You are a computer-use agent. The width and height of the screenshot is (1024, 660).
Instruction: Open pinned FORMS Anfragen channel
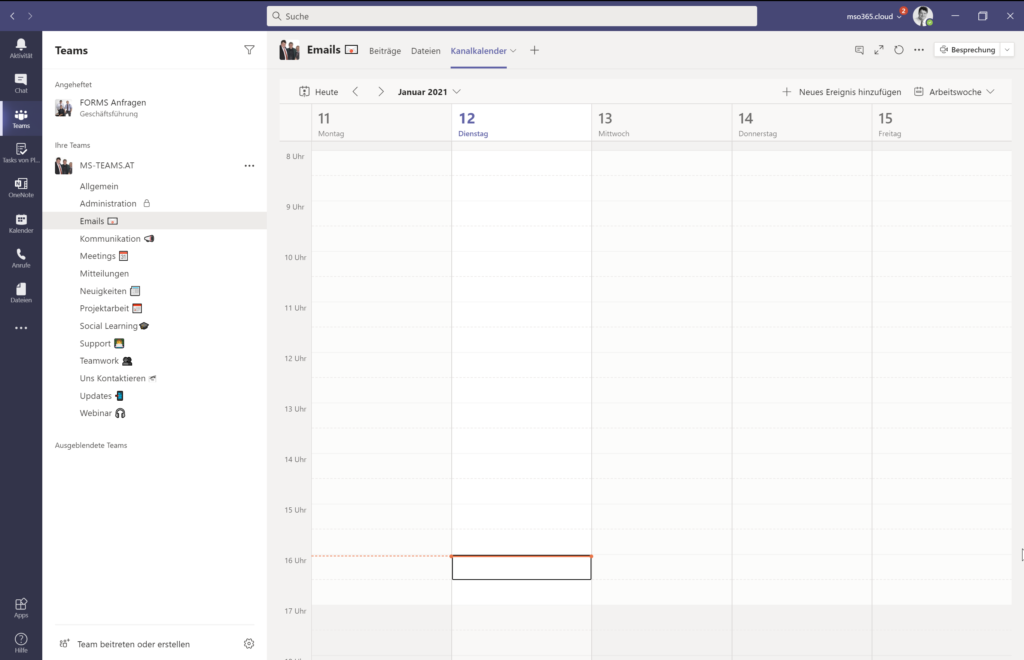[x=154, y=107]
